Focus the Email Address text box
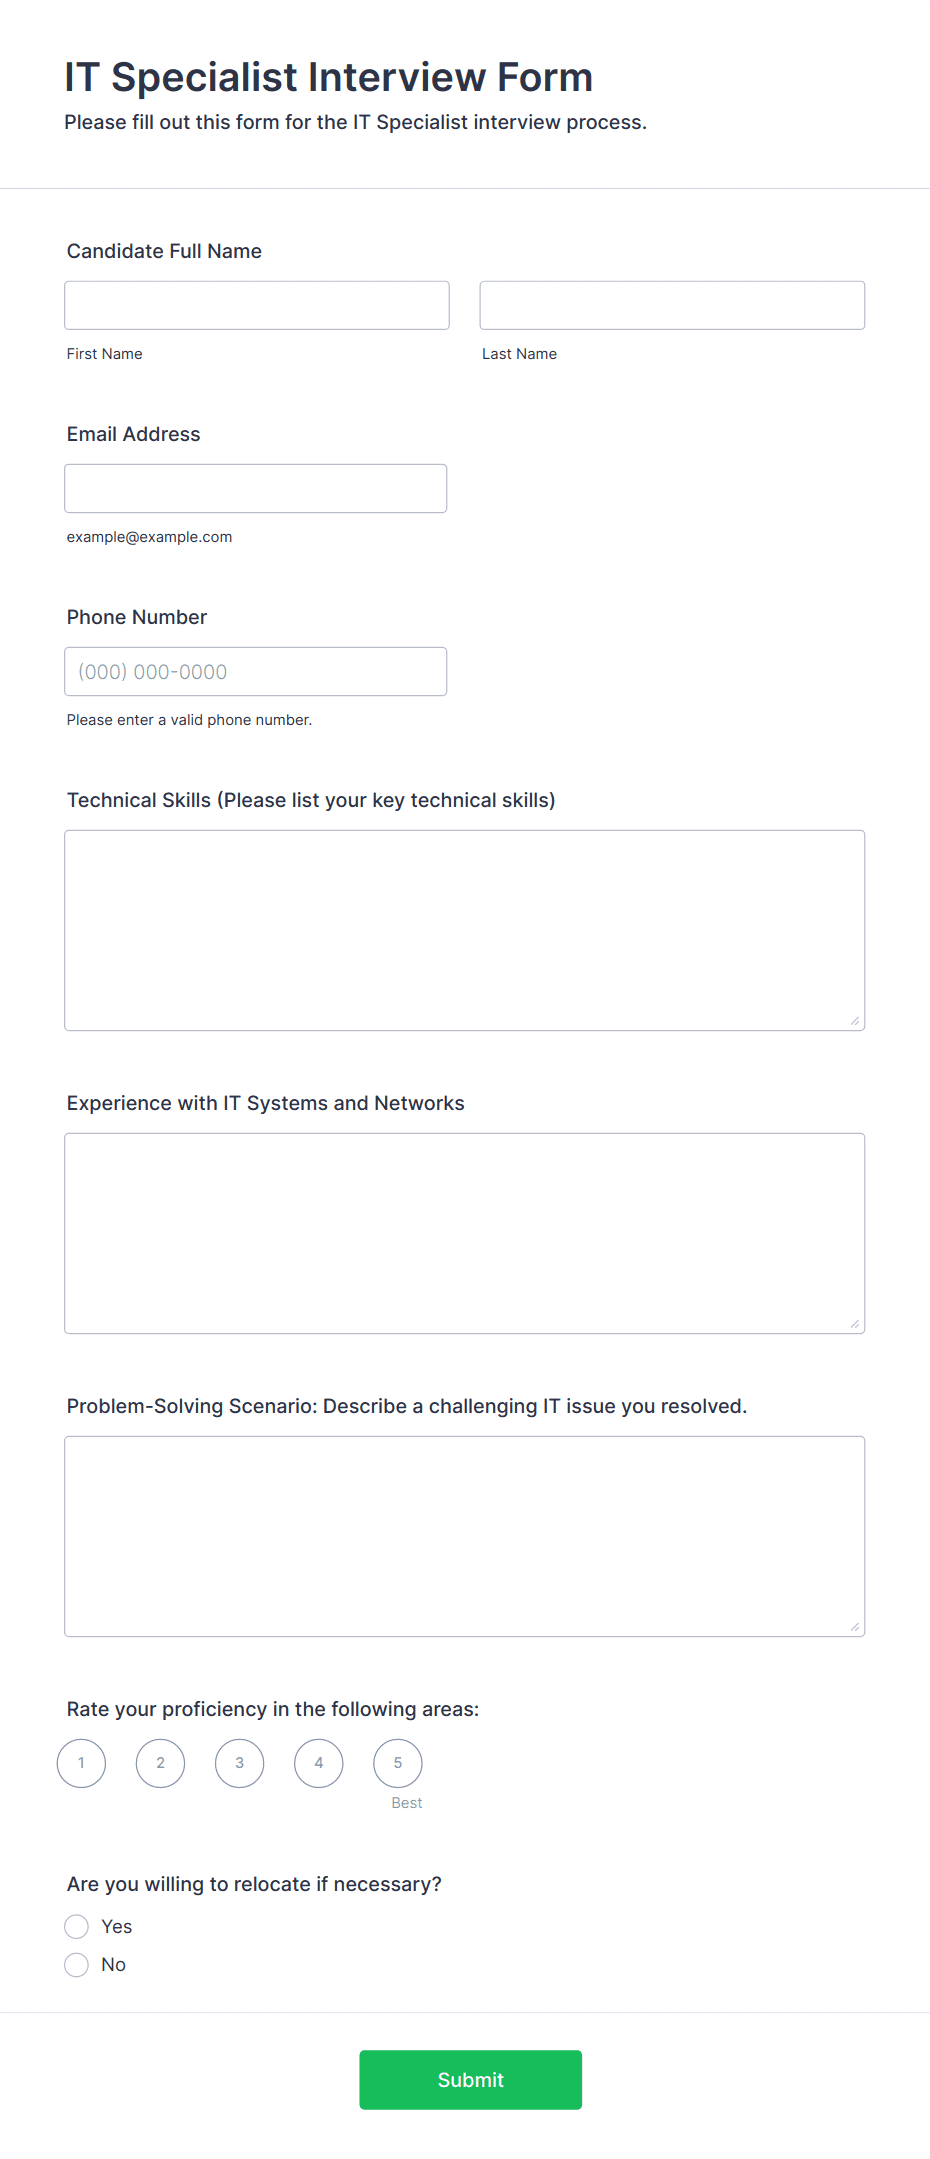This screenshot has height=2159, width=930. coord(256,488)
